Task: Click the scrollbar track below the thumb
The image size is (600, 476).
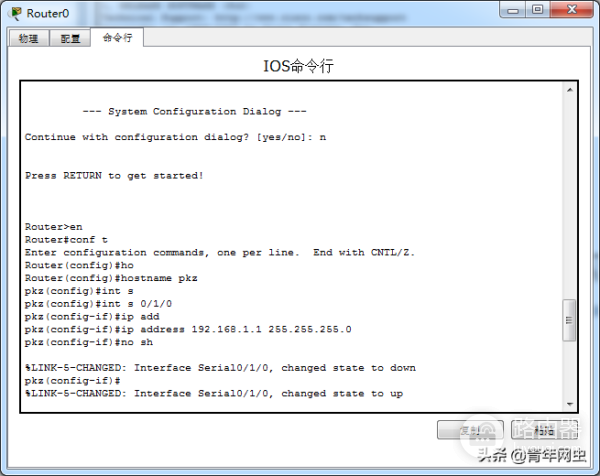Action: pyautogui.click(x=570, y=370)
